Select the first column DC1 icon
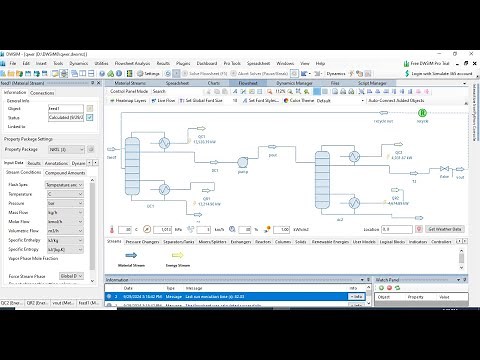Viewport: 480px width, 360px height. point(132,166)
